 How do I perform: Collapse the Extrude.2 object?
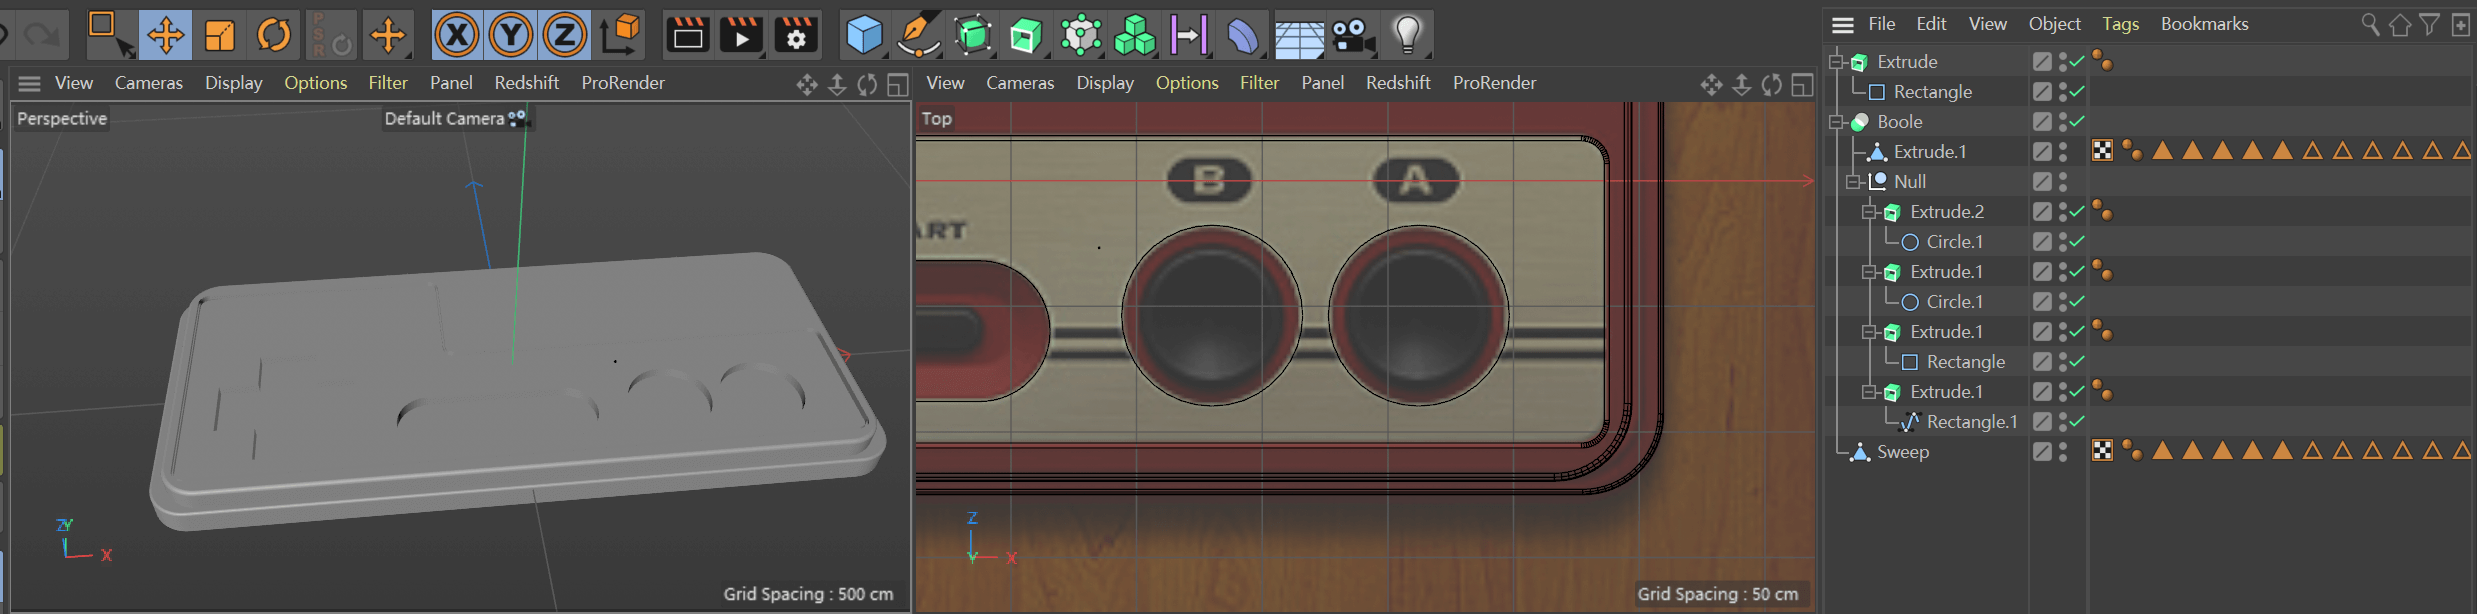(1869, 212)
